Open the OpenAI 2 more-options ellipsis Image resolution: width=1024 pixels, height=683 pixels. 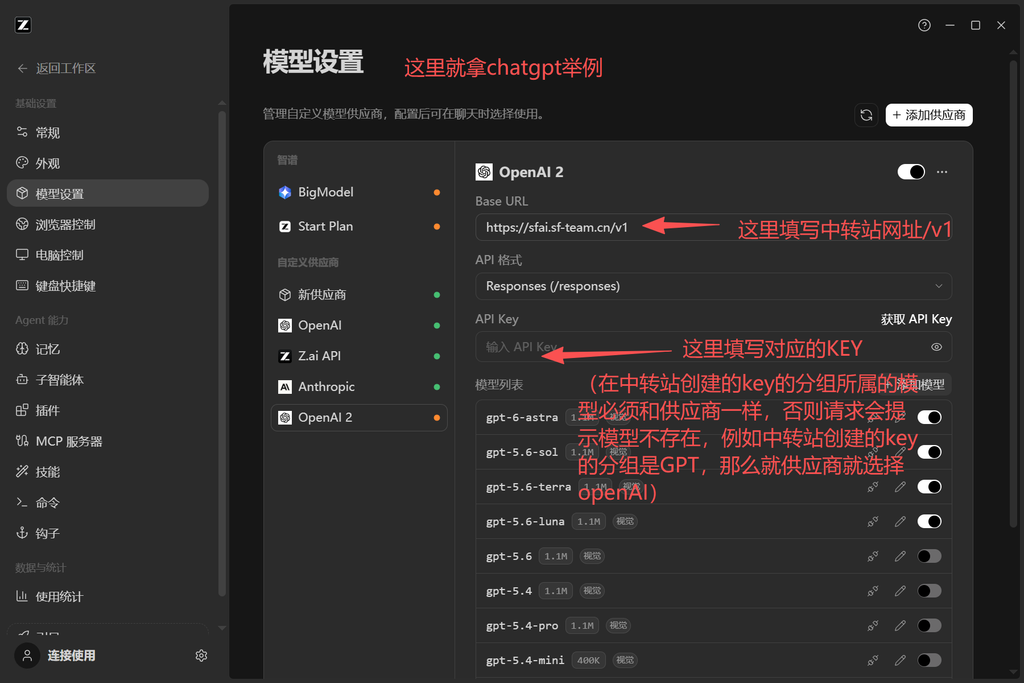point(942,172)
